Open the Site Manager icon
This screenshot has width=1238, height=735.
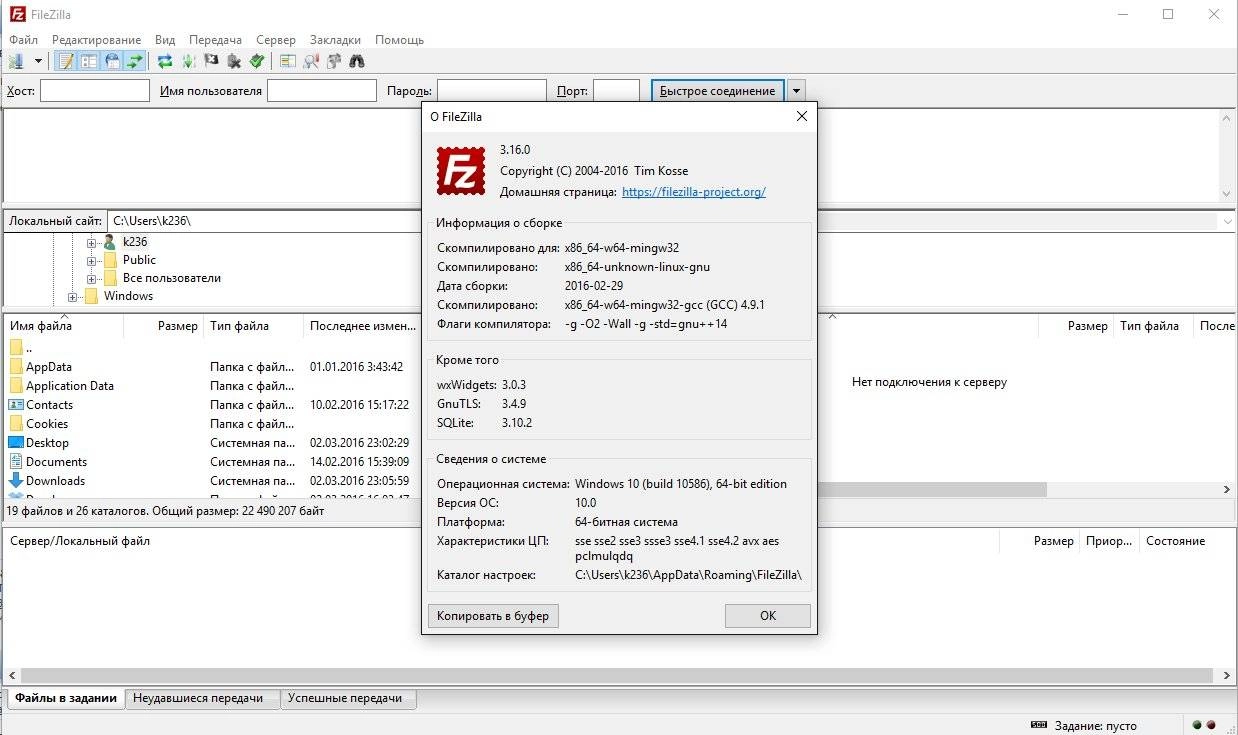click(x=17, y=61)
